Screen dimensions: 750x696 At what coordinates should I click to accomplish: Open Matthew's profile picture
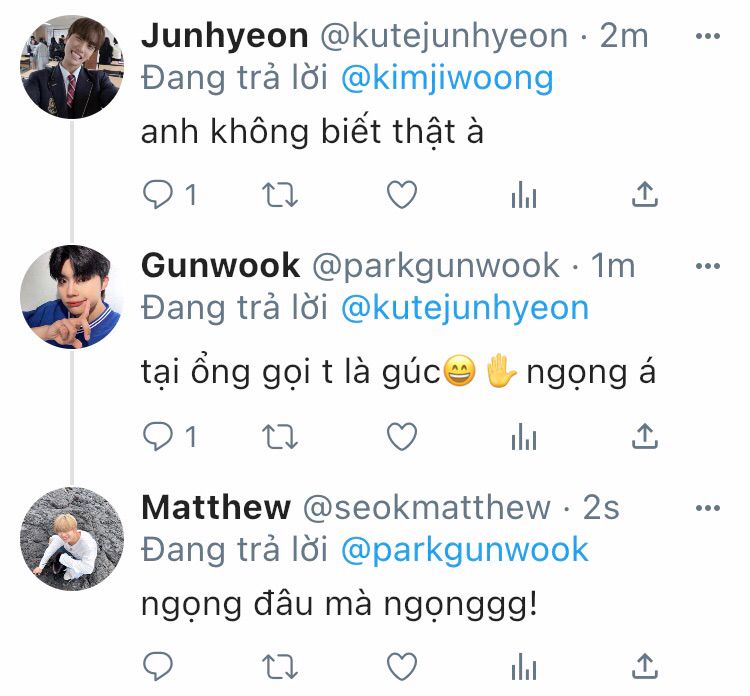(x=72, y=539)
